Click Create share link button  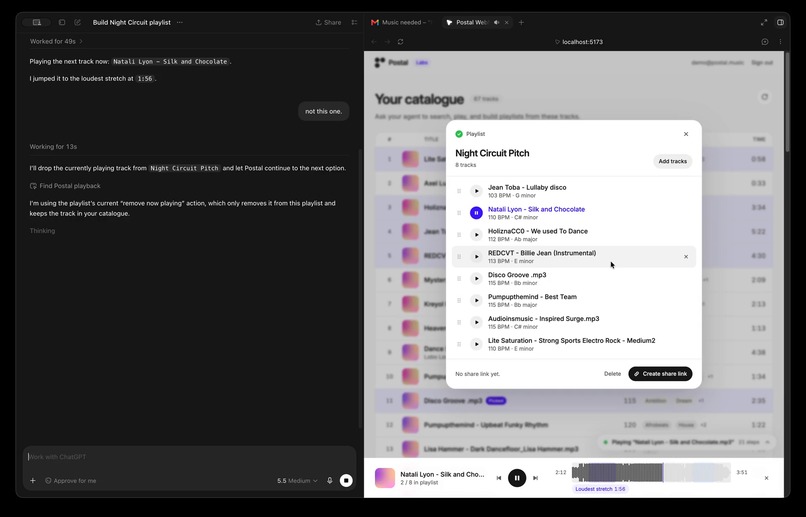(660, 374)
